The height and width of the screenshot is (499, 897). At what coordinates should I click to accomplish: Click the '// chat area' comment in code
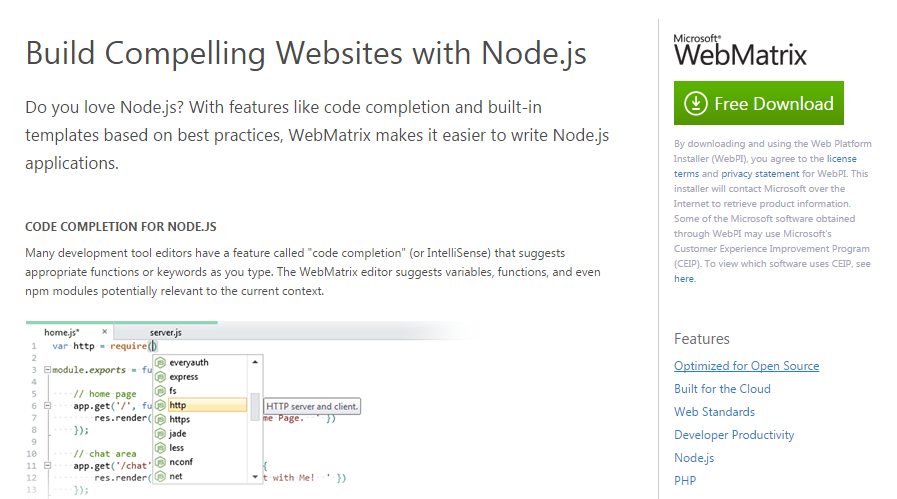105,454
